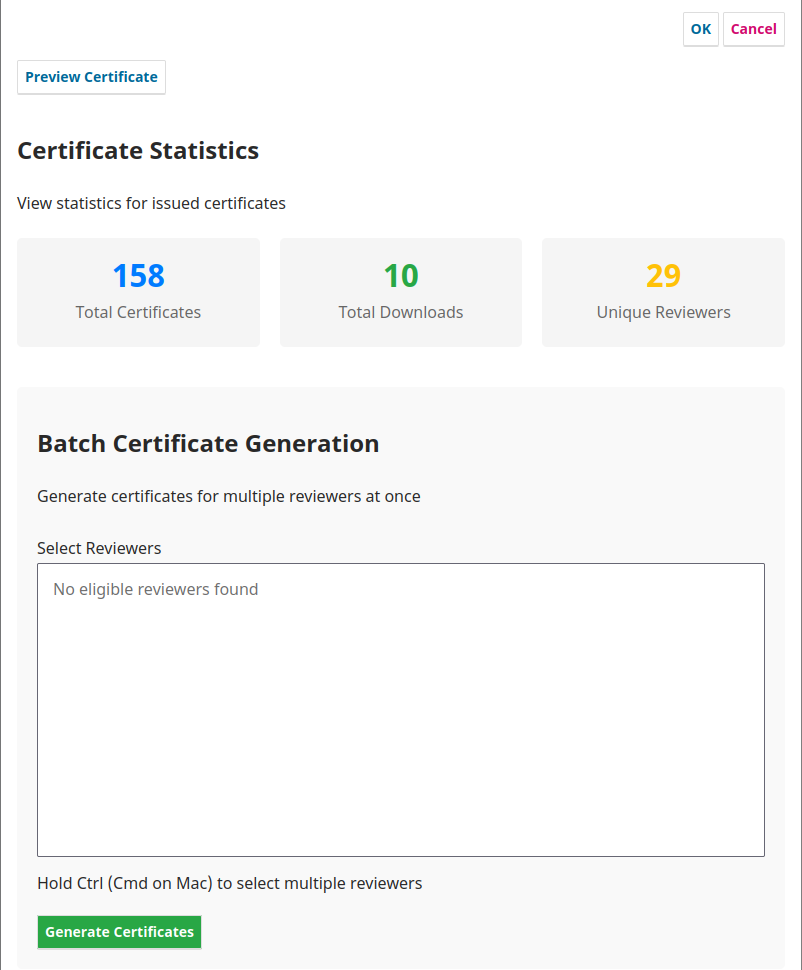Viewport: 802px width, 970px height.
Task: Click 'View statistics for issued certificates' text
Action: click(151, 204)
